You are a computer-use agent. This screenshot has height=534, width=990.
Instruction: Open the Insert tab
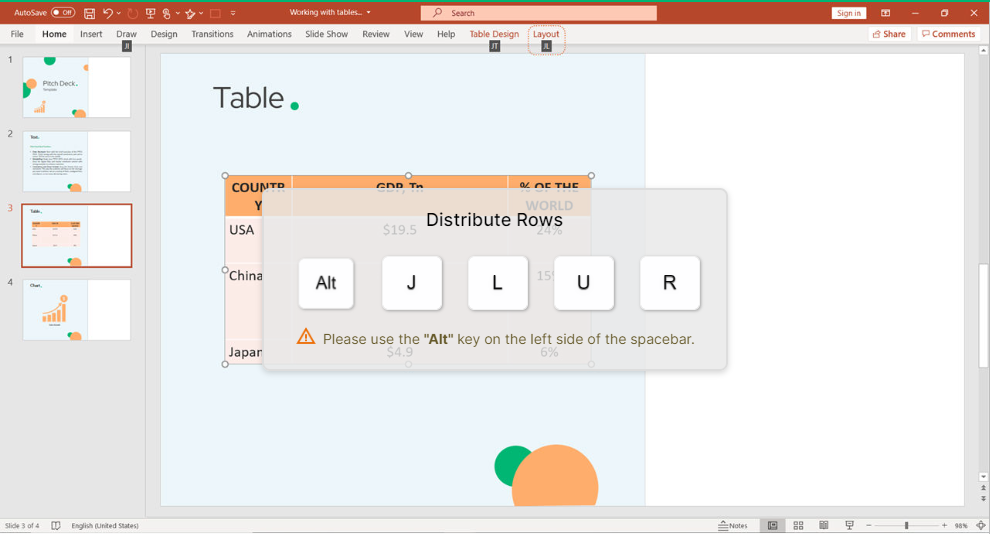[91, 34]
